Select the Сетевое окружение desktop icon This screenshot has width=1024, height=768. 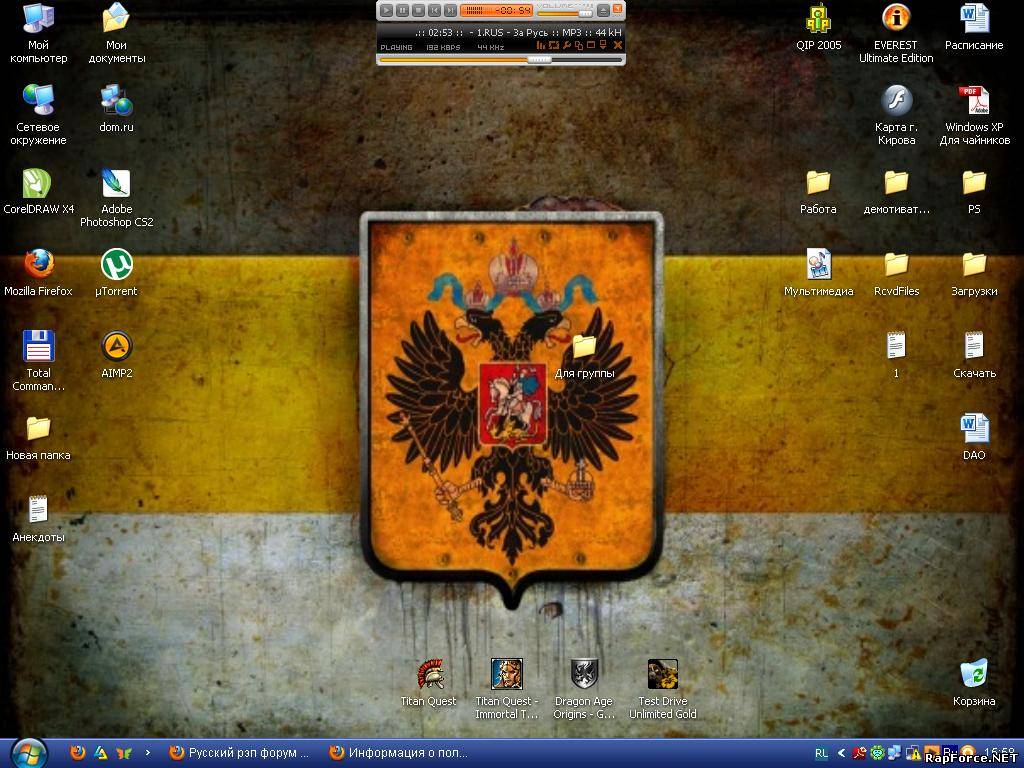39,115
